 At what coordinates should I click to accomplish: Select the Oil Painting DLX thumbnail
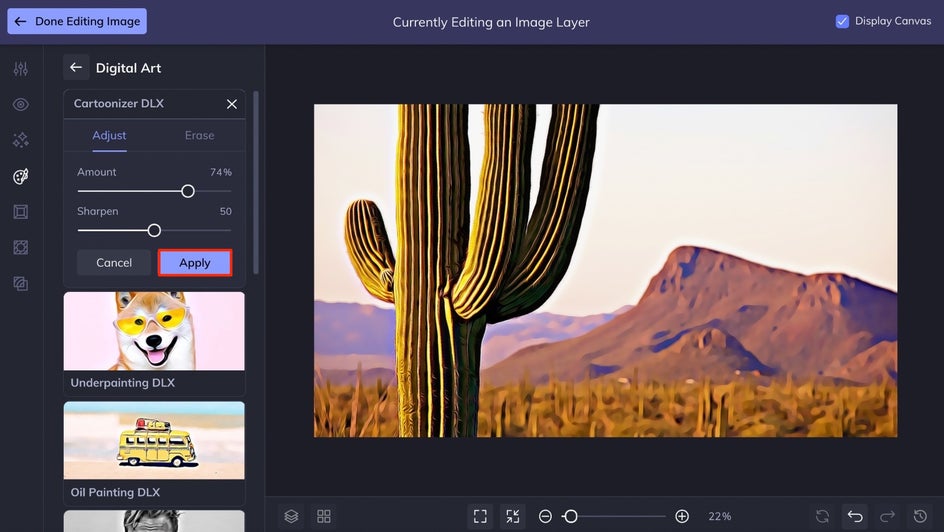[x=154, y=441]
